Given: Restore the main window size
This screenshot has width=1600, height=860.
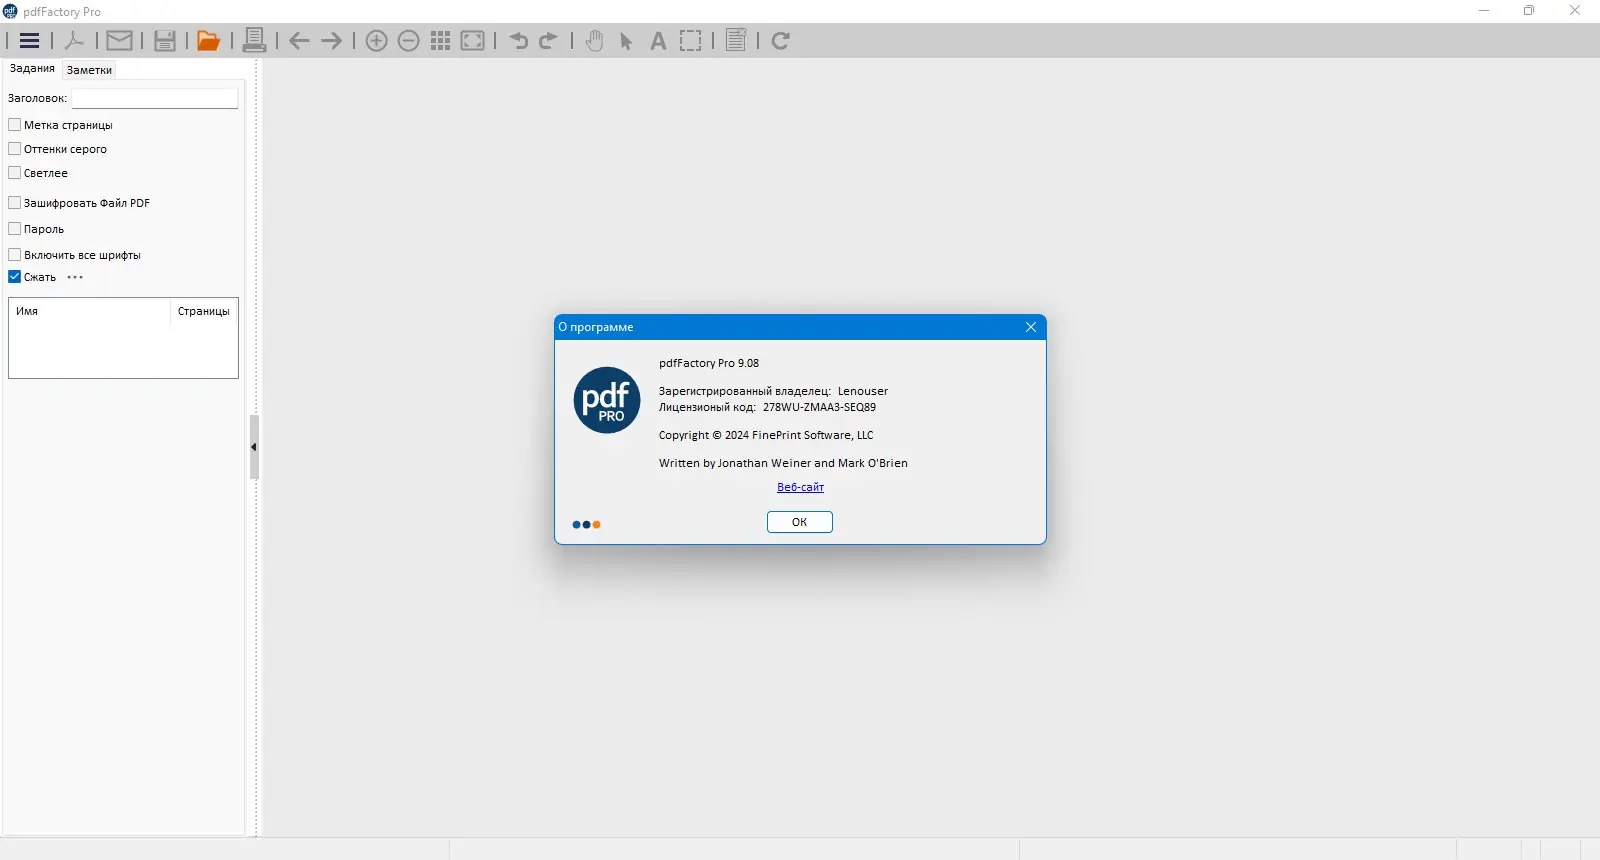Looking at the screenshot, I should point(1529,11).
